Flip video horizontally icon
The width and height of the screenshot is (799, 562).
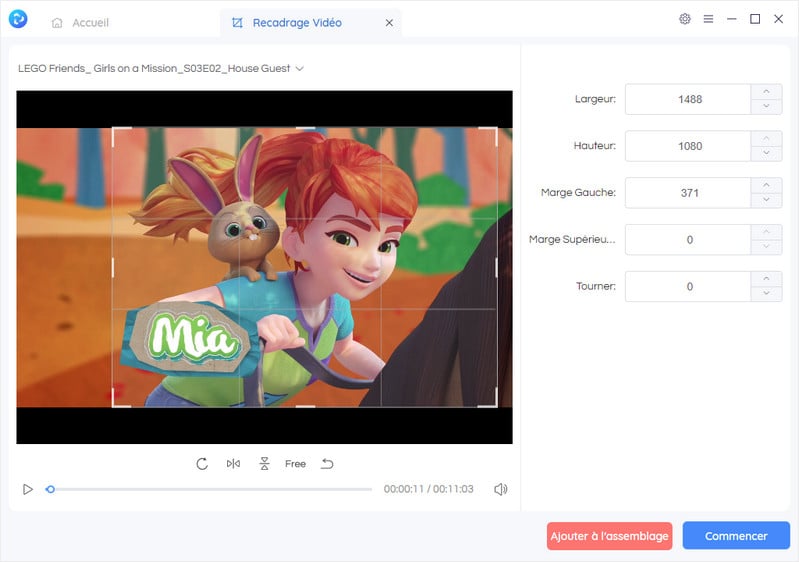(x=233, y=464)
